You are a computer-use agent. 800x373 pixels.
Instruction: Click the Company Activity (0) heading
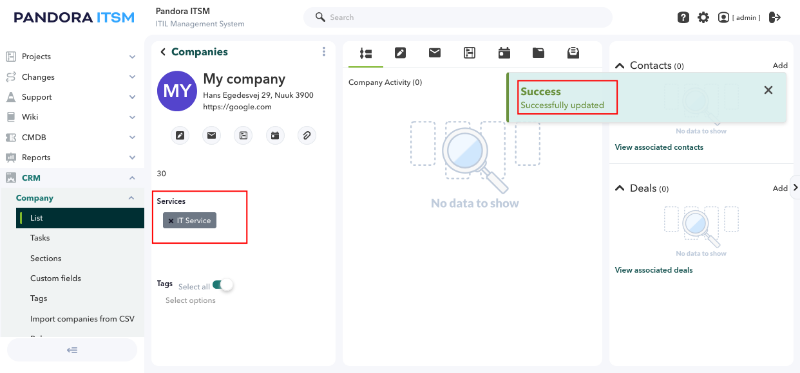[x=385, y=82]
